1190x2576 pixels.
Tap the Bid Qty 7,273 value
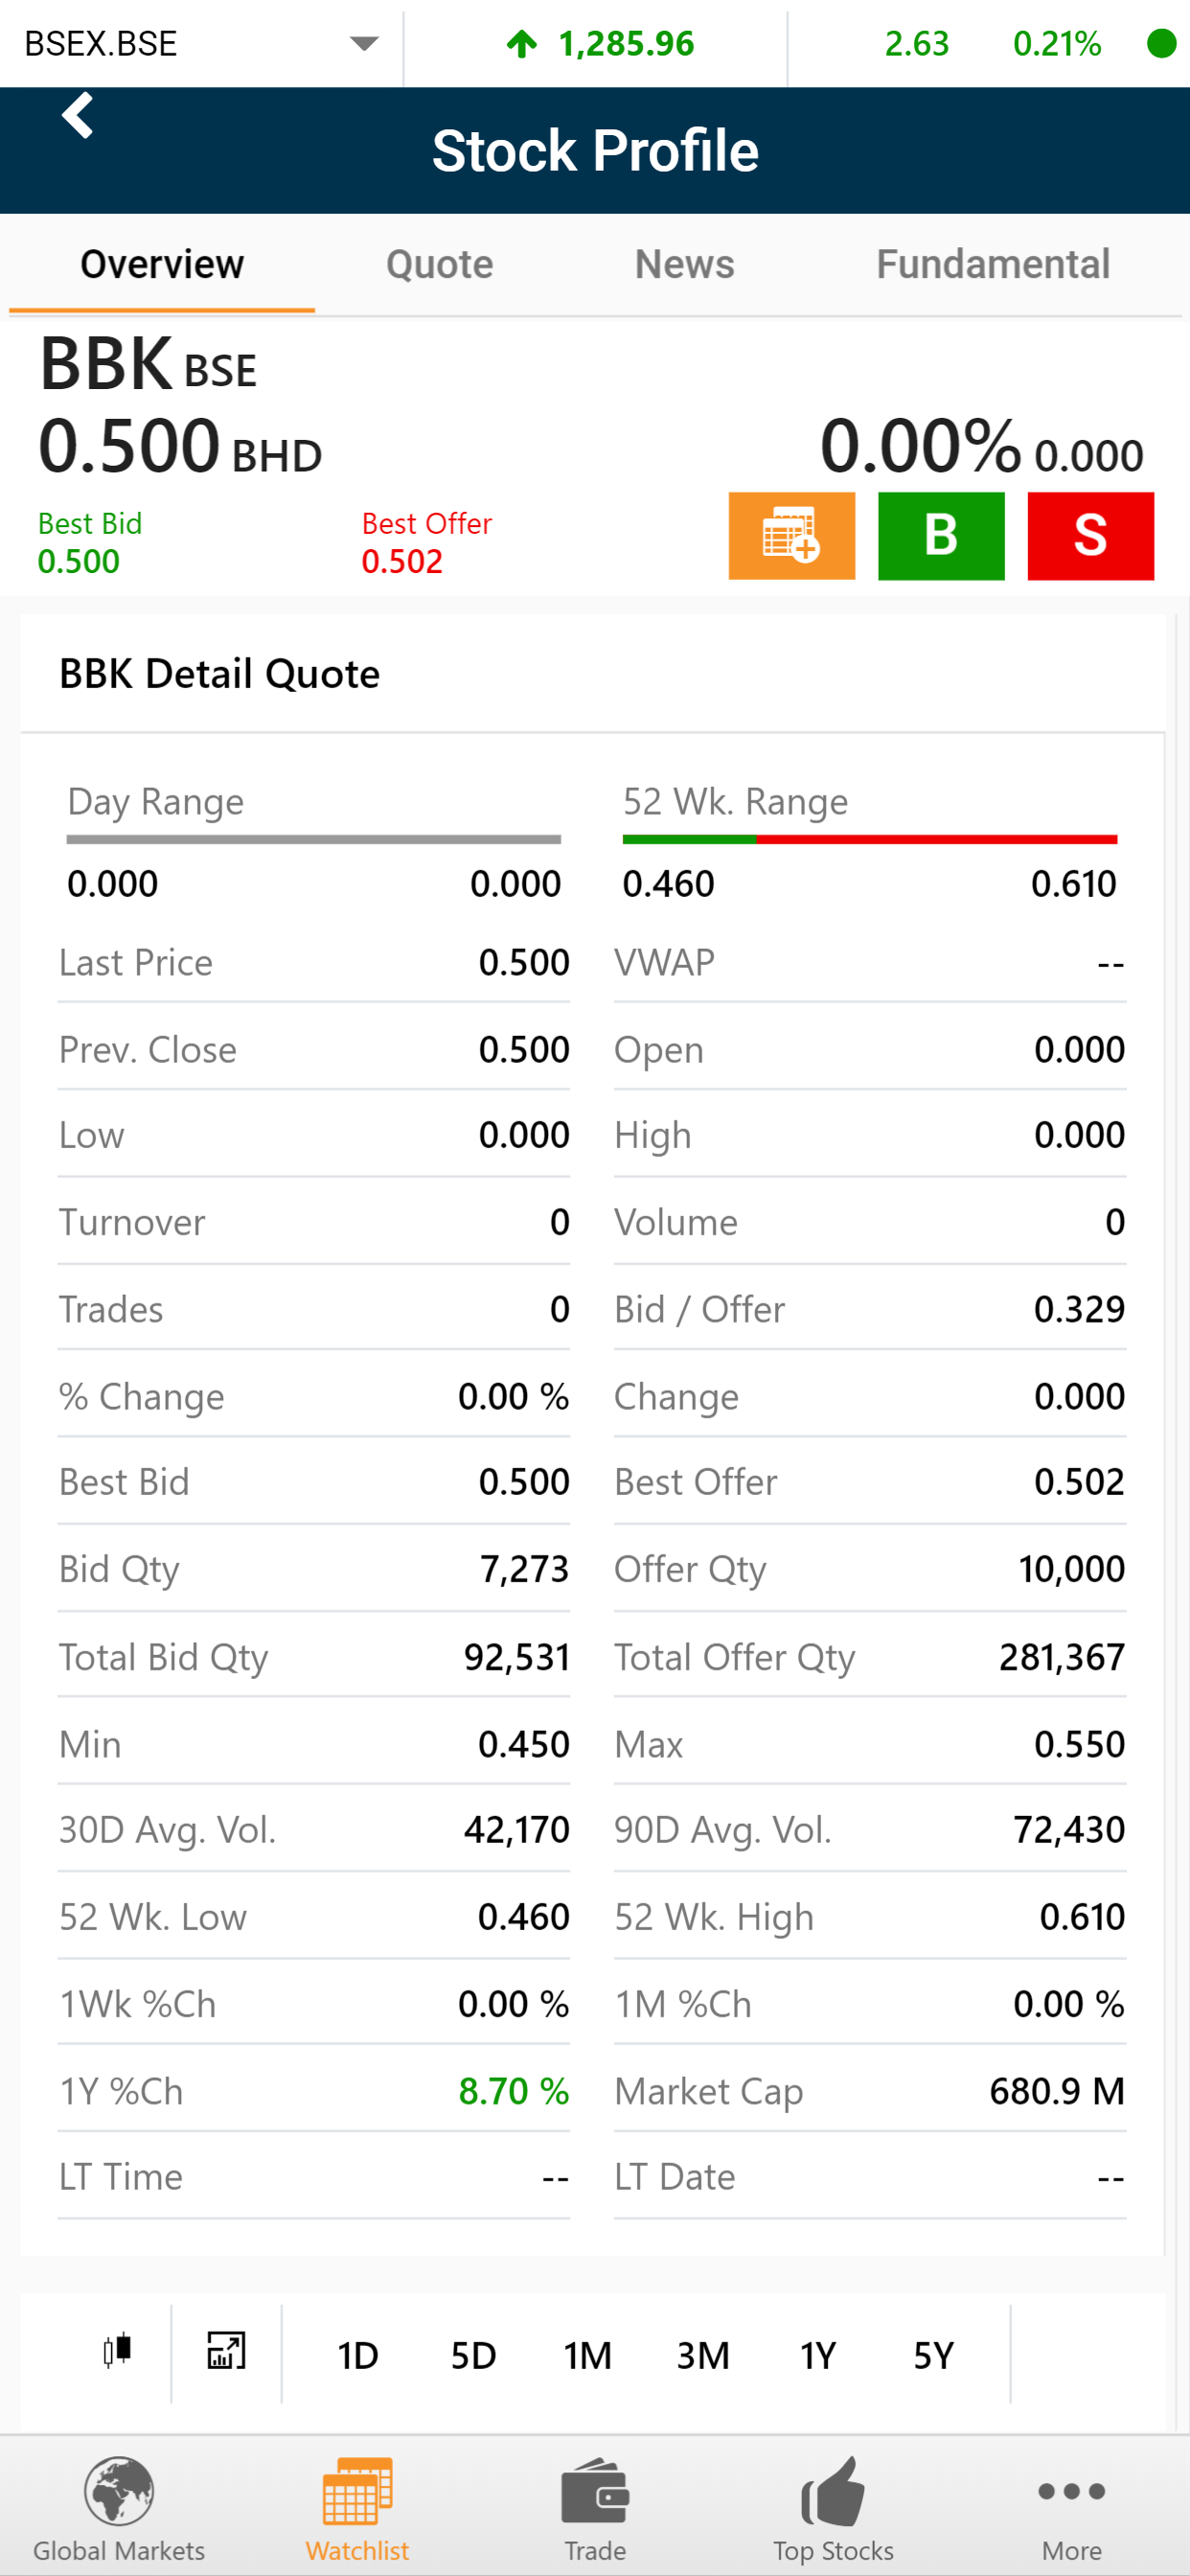pyautogui.click(x=525, y=1569)
